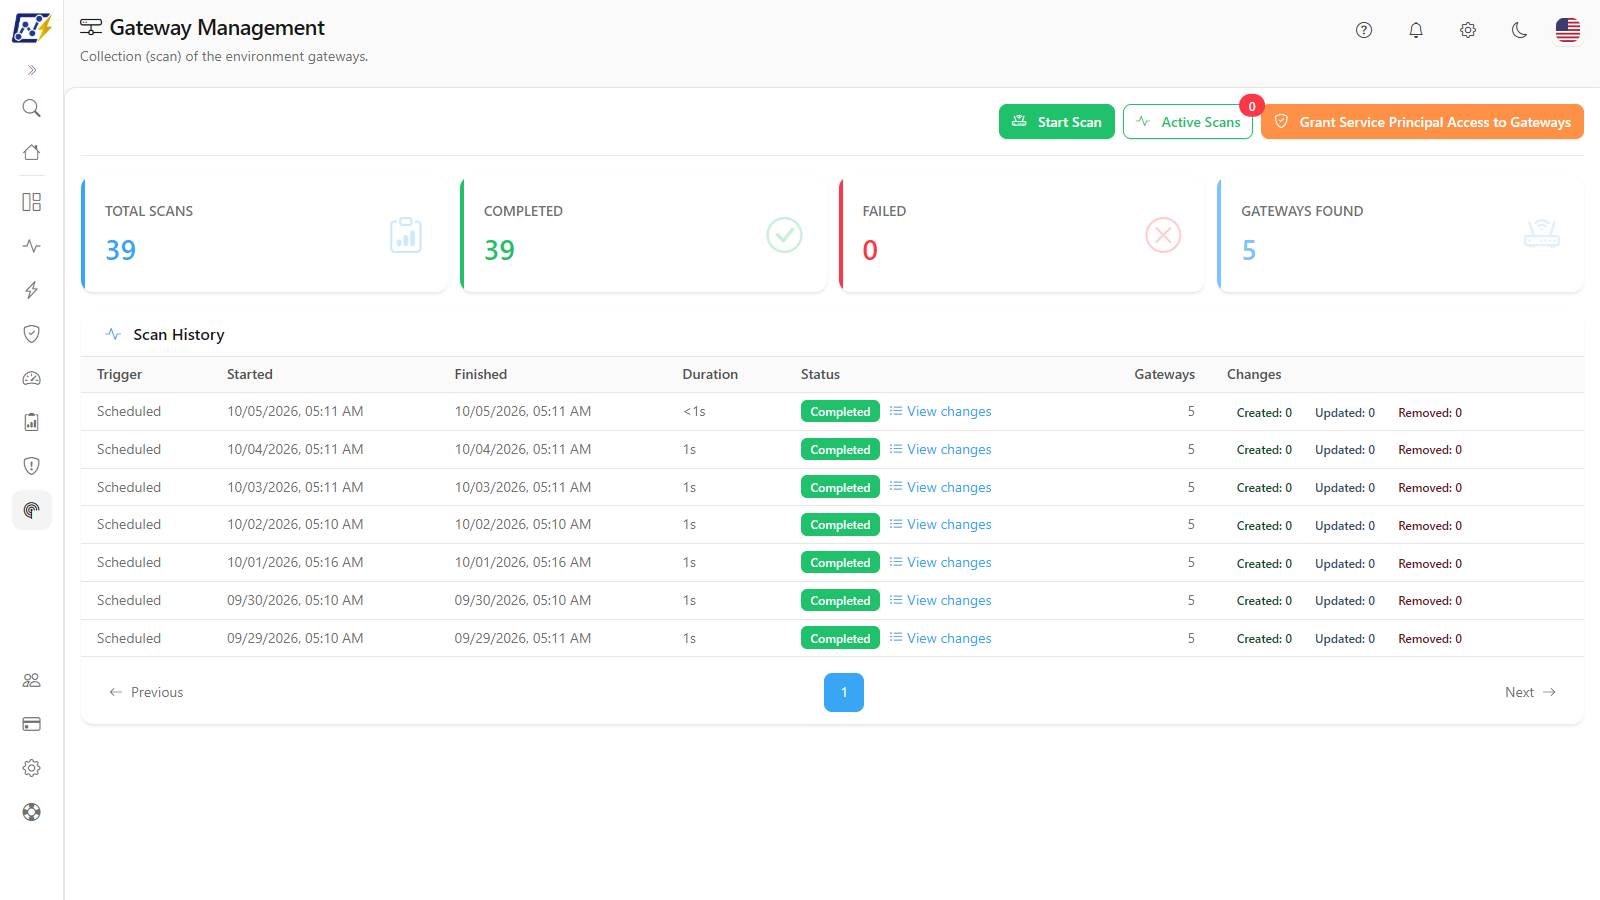View changes for the 10/02/2026 scan

[940, 524]
